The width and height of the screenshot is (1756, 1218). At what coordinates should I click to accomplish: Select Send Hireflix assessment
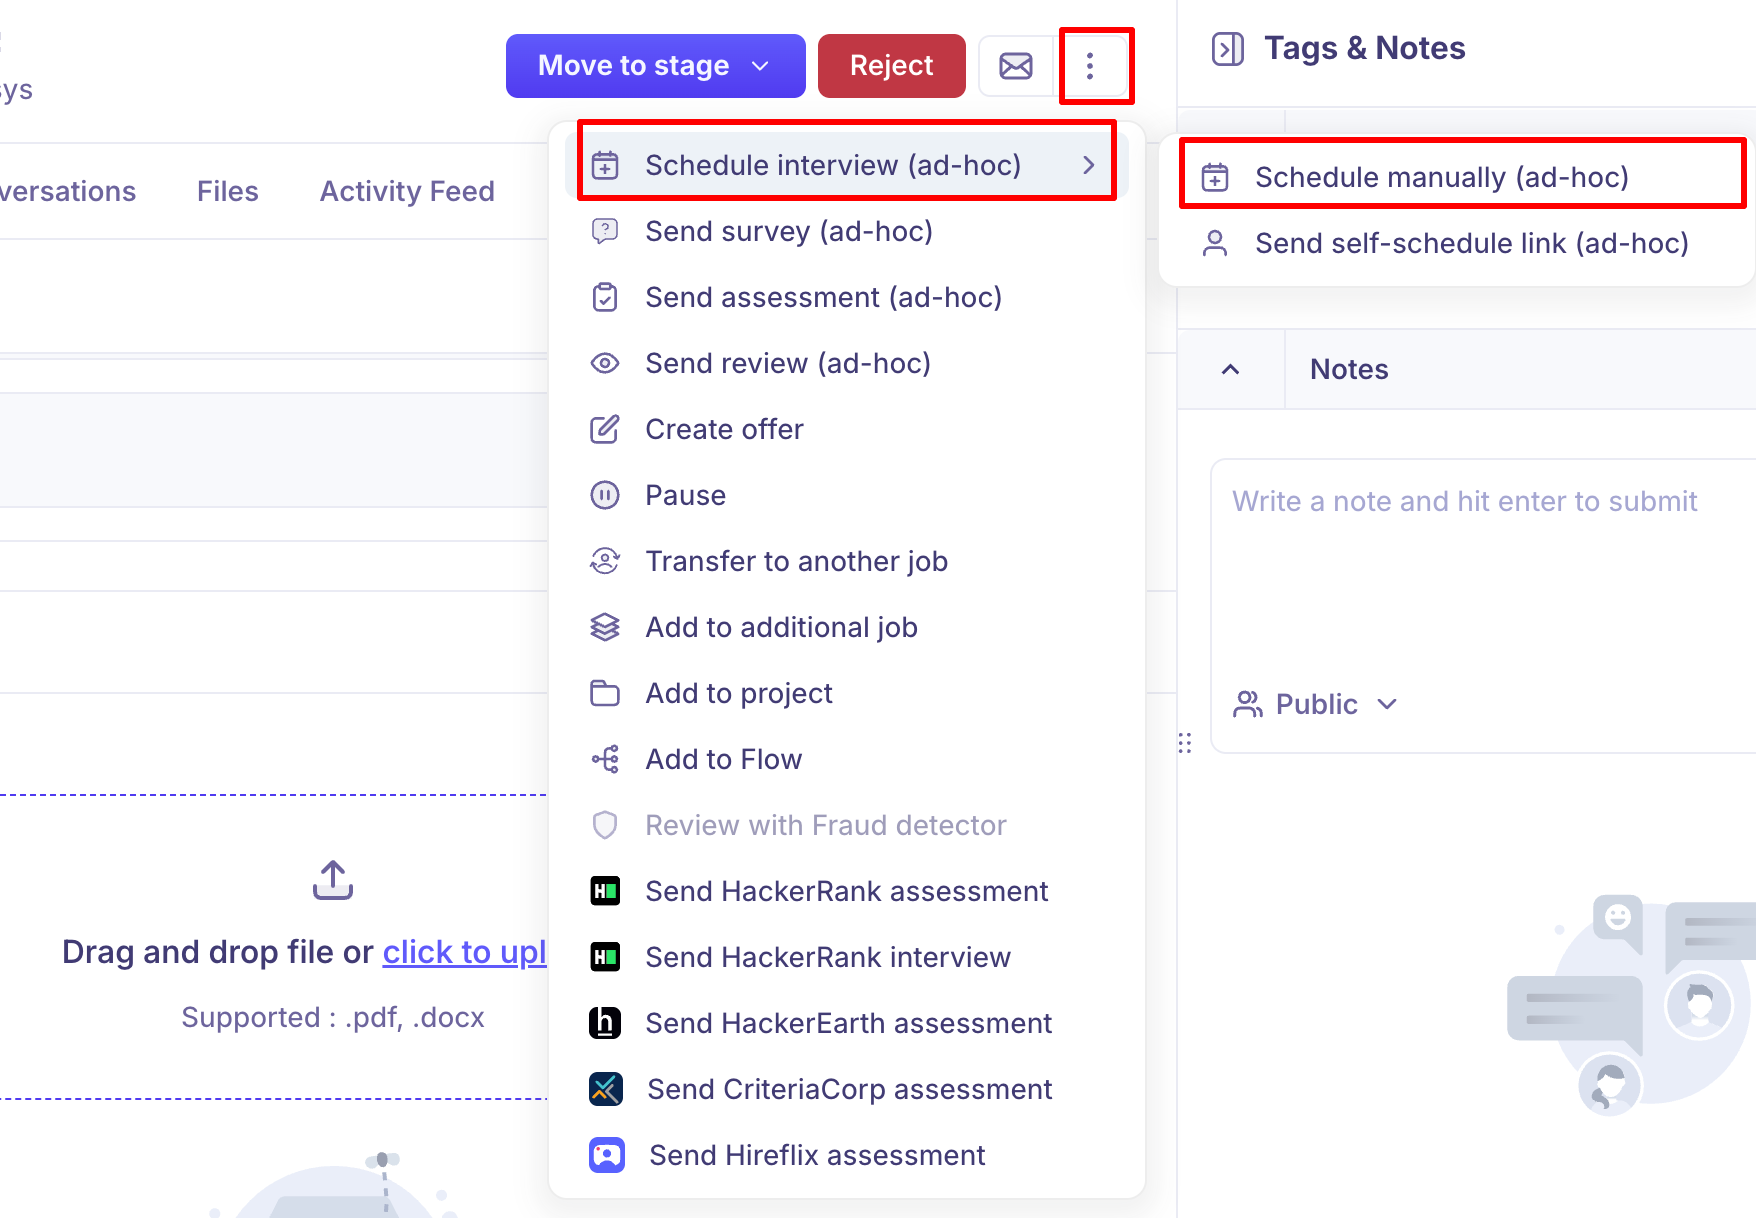click(847, 1155)
